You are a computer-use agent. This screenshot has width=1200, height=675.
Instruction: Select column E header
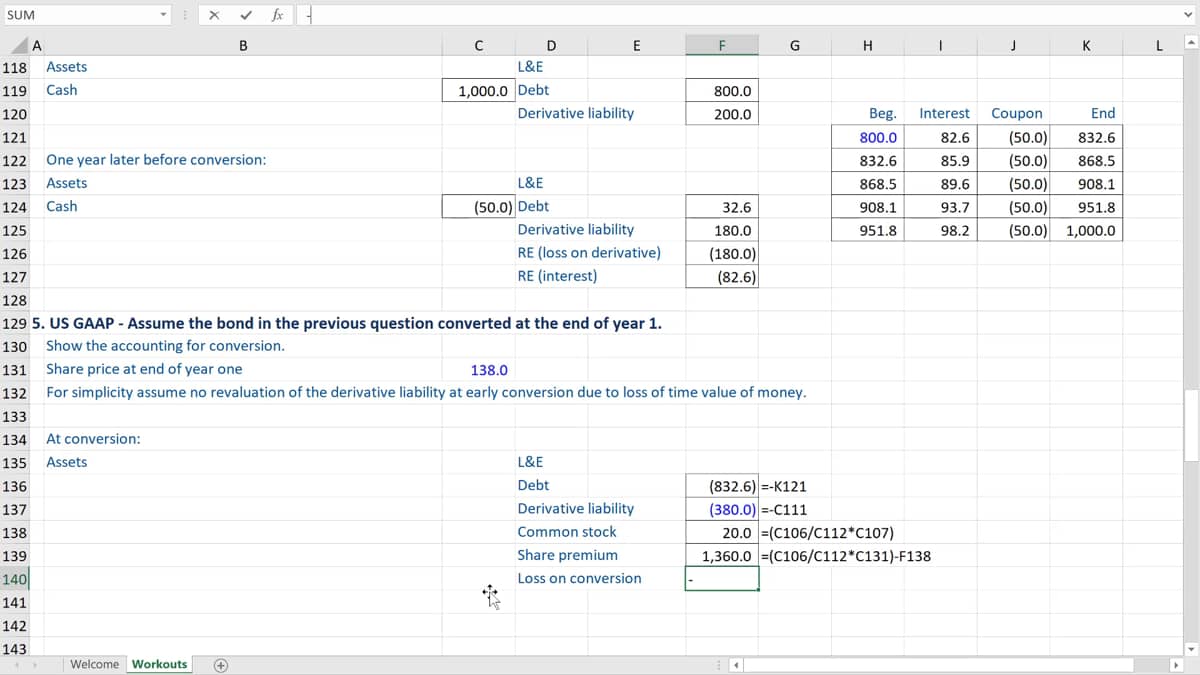[637, 45]
